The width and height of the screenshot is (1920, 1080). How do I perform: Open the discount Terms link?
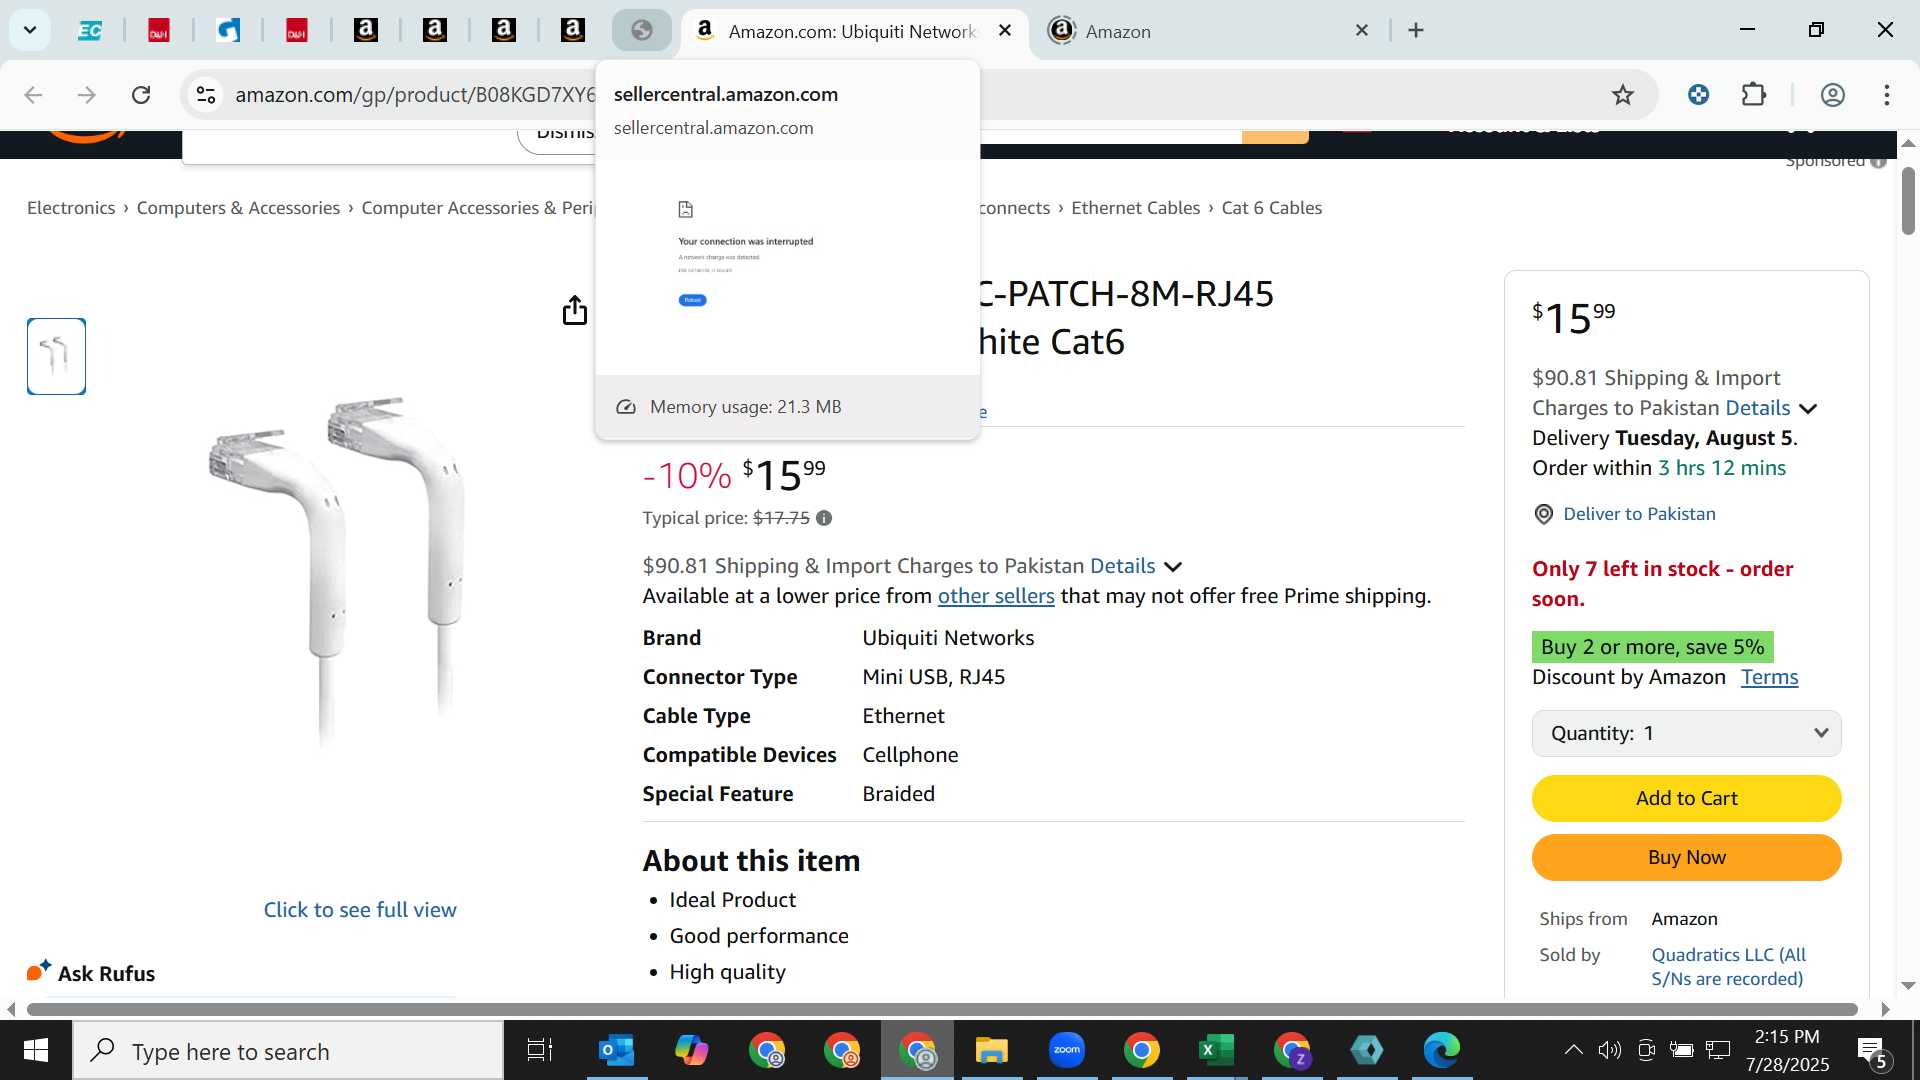[x=1769, y=677]
